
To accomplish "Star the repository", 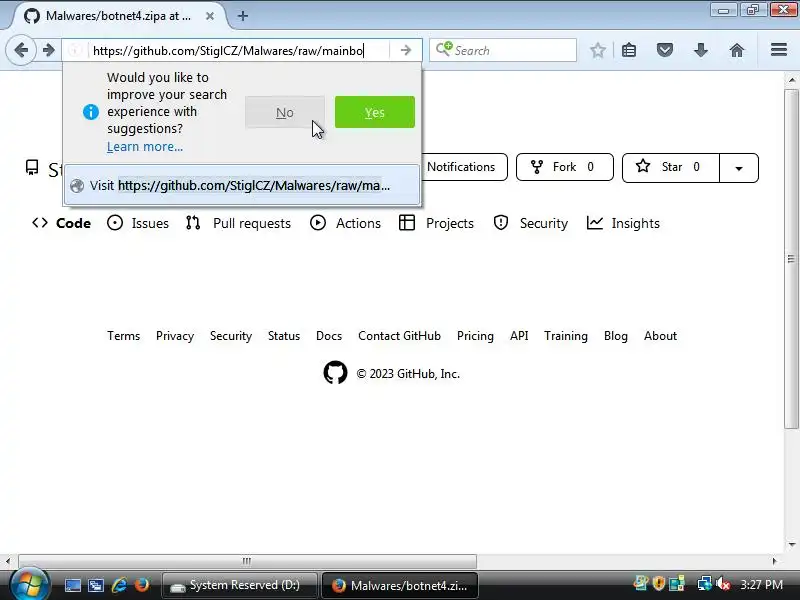I will pyautogui.click(x=670, y=167).
